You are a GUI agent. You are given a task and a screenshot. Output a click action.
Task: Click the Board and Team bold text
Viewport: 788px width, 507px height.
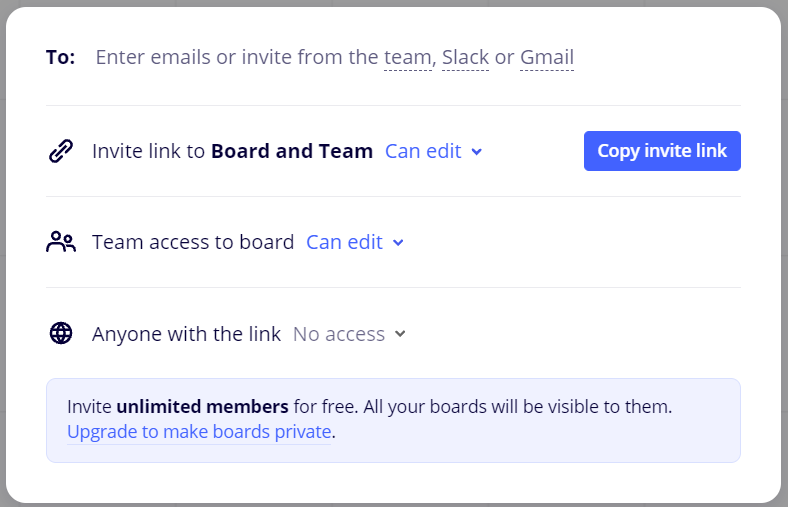[x=292, y=151]
